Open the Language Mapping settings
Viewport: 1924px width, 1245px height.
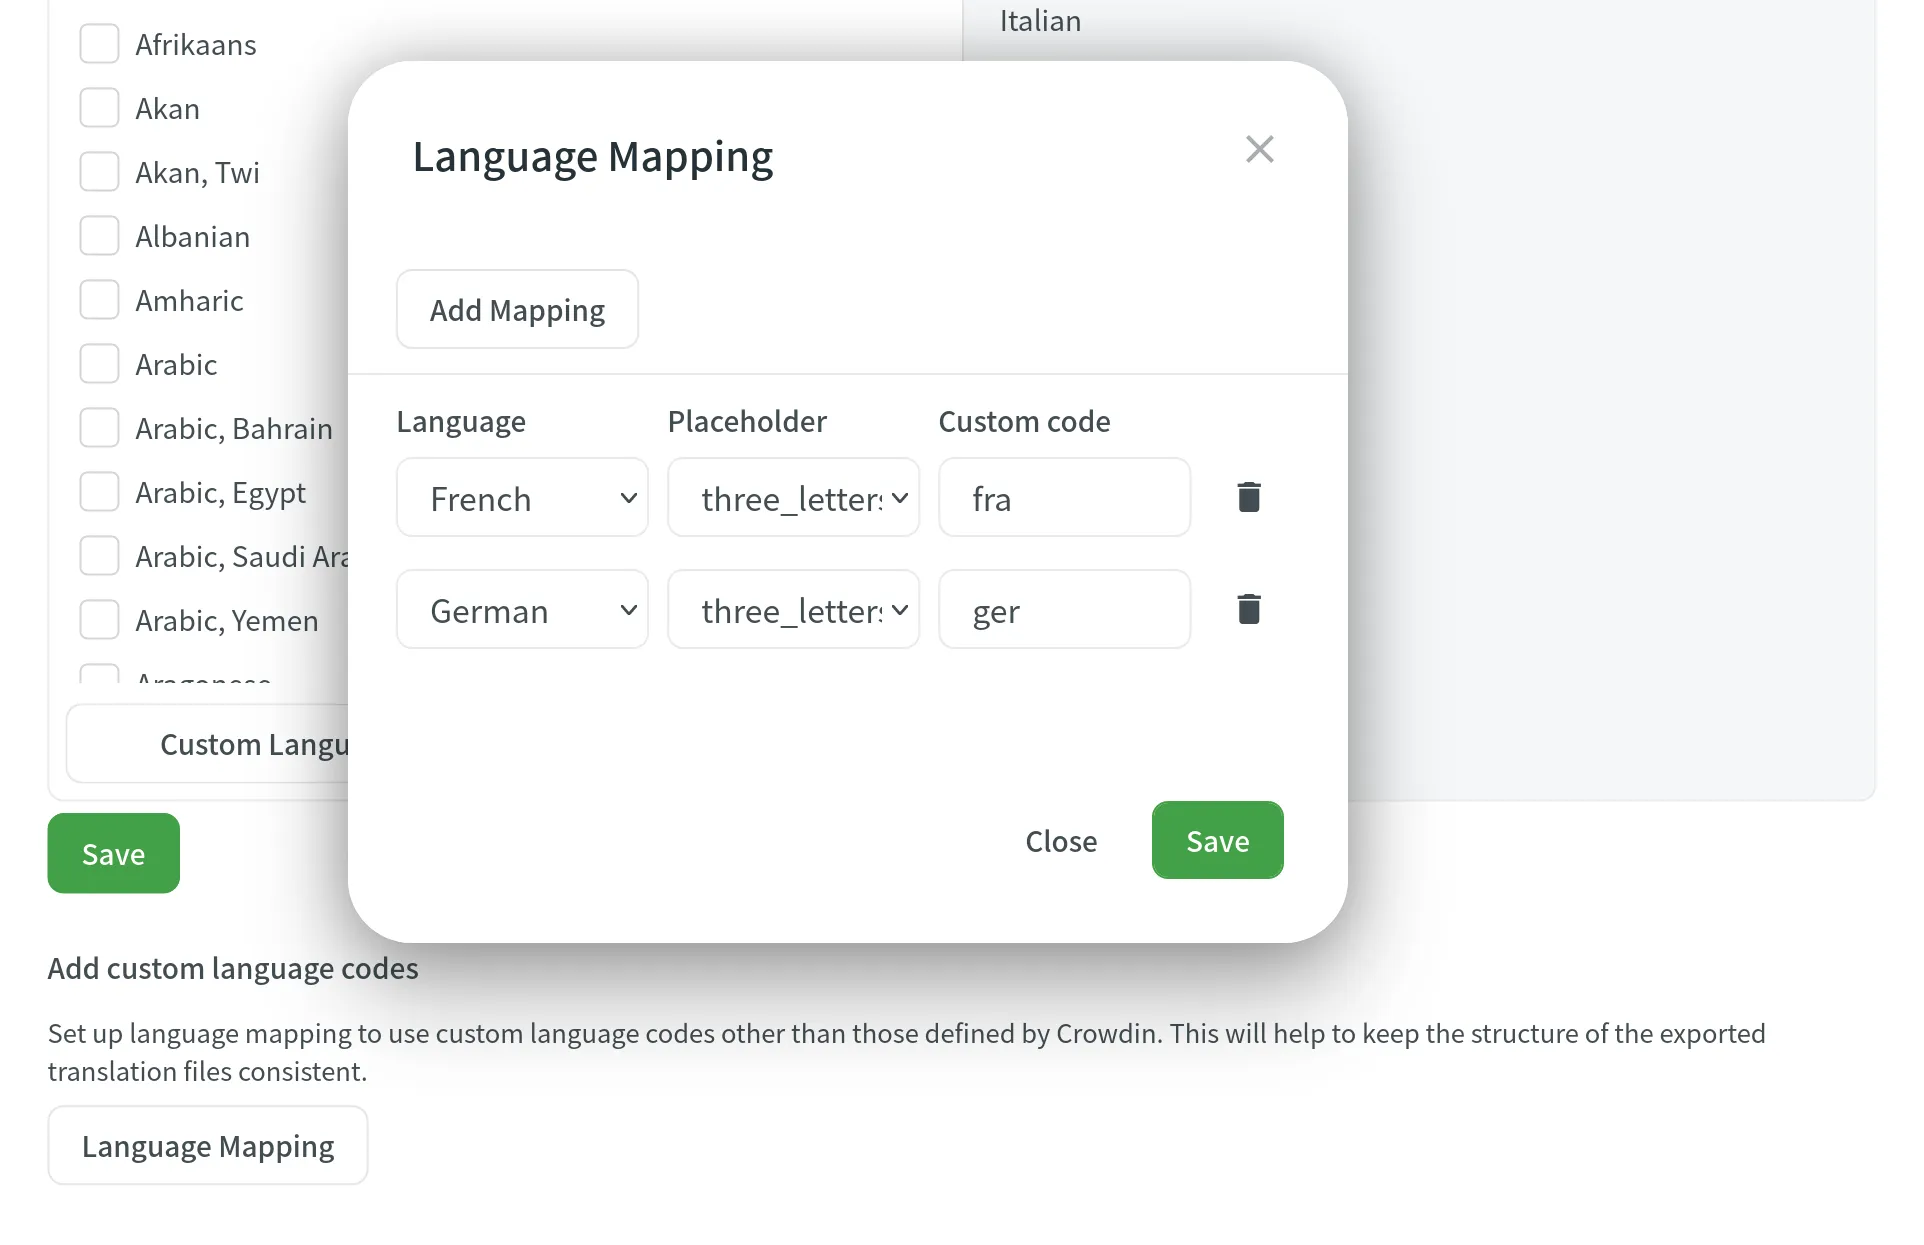pos(207,1145)
